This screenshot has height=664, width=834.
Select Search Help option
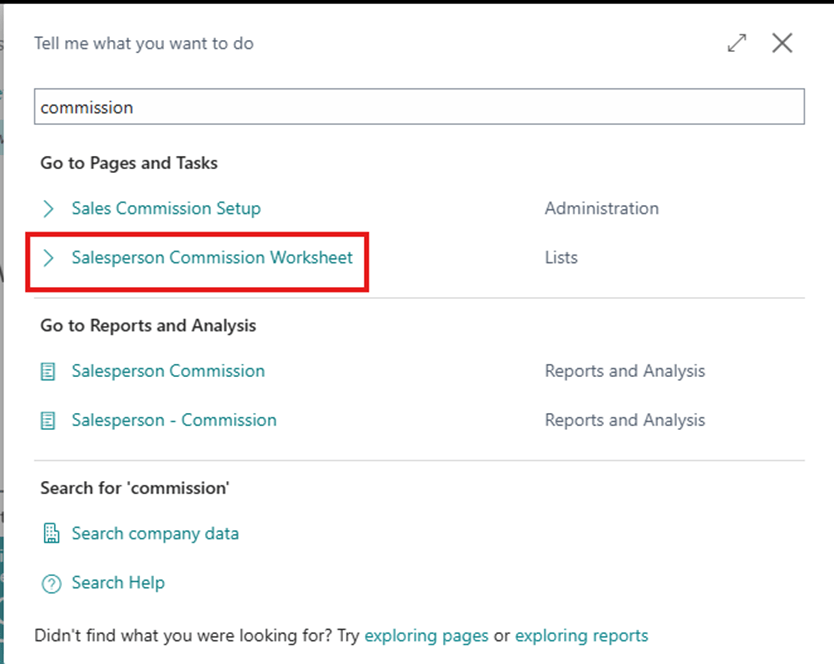click(118, 582)
